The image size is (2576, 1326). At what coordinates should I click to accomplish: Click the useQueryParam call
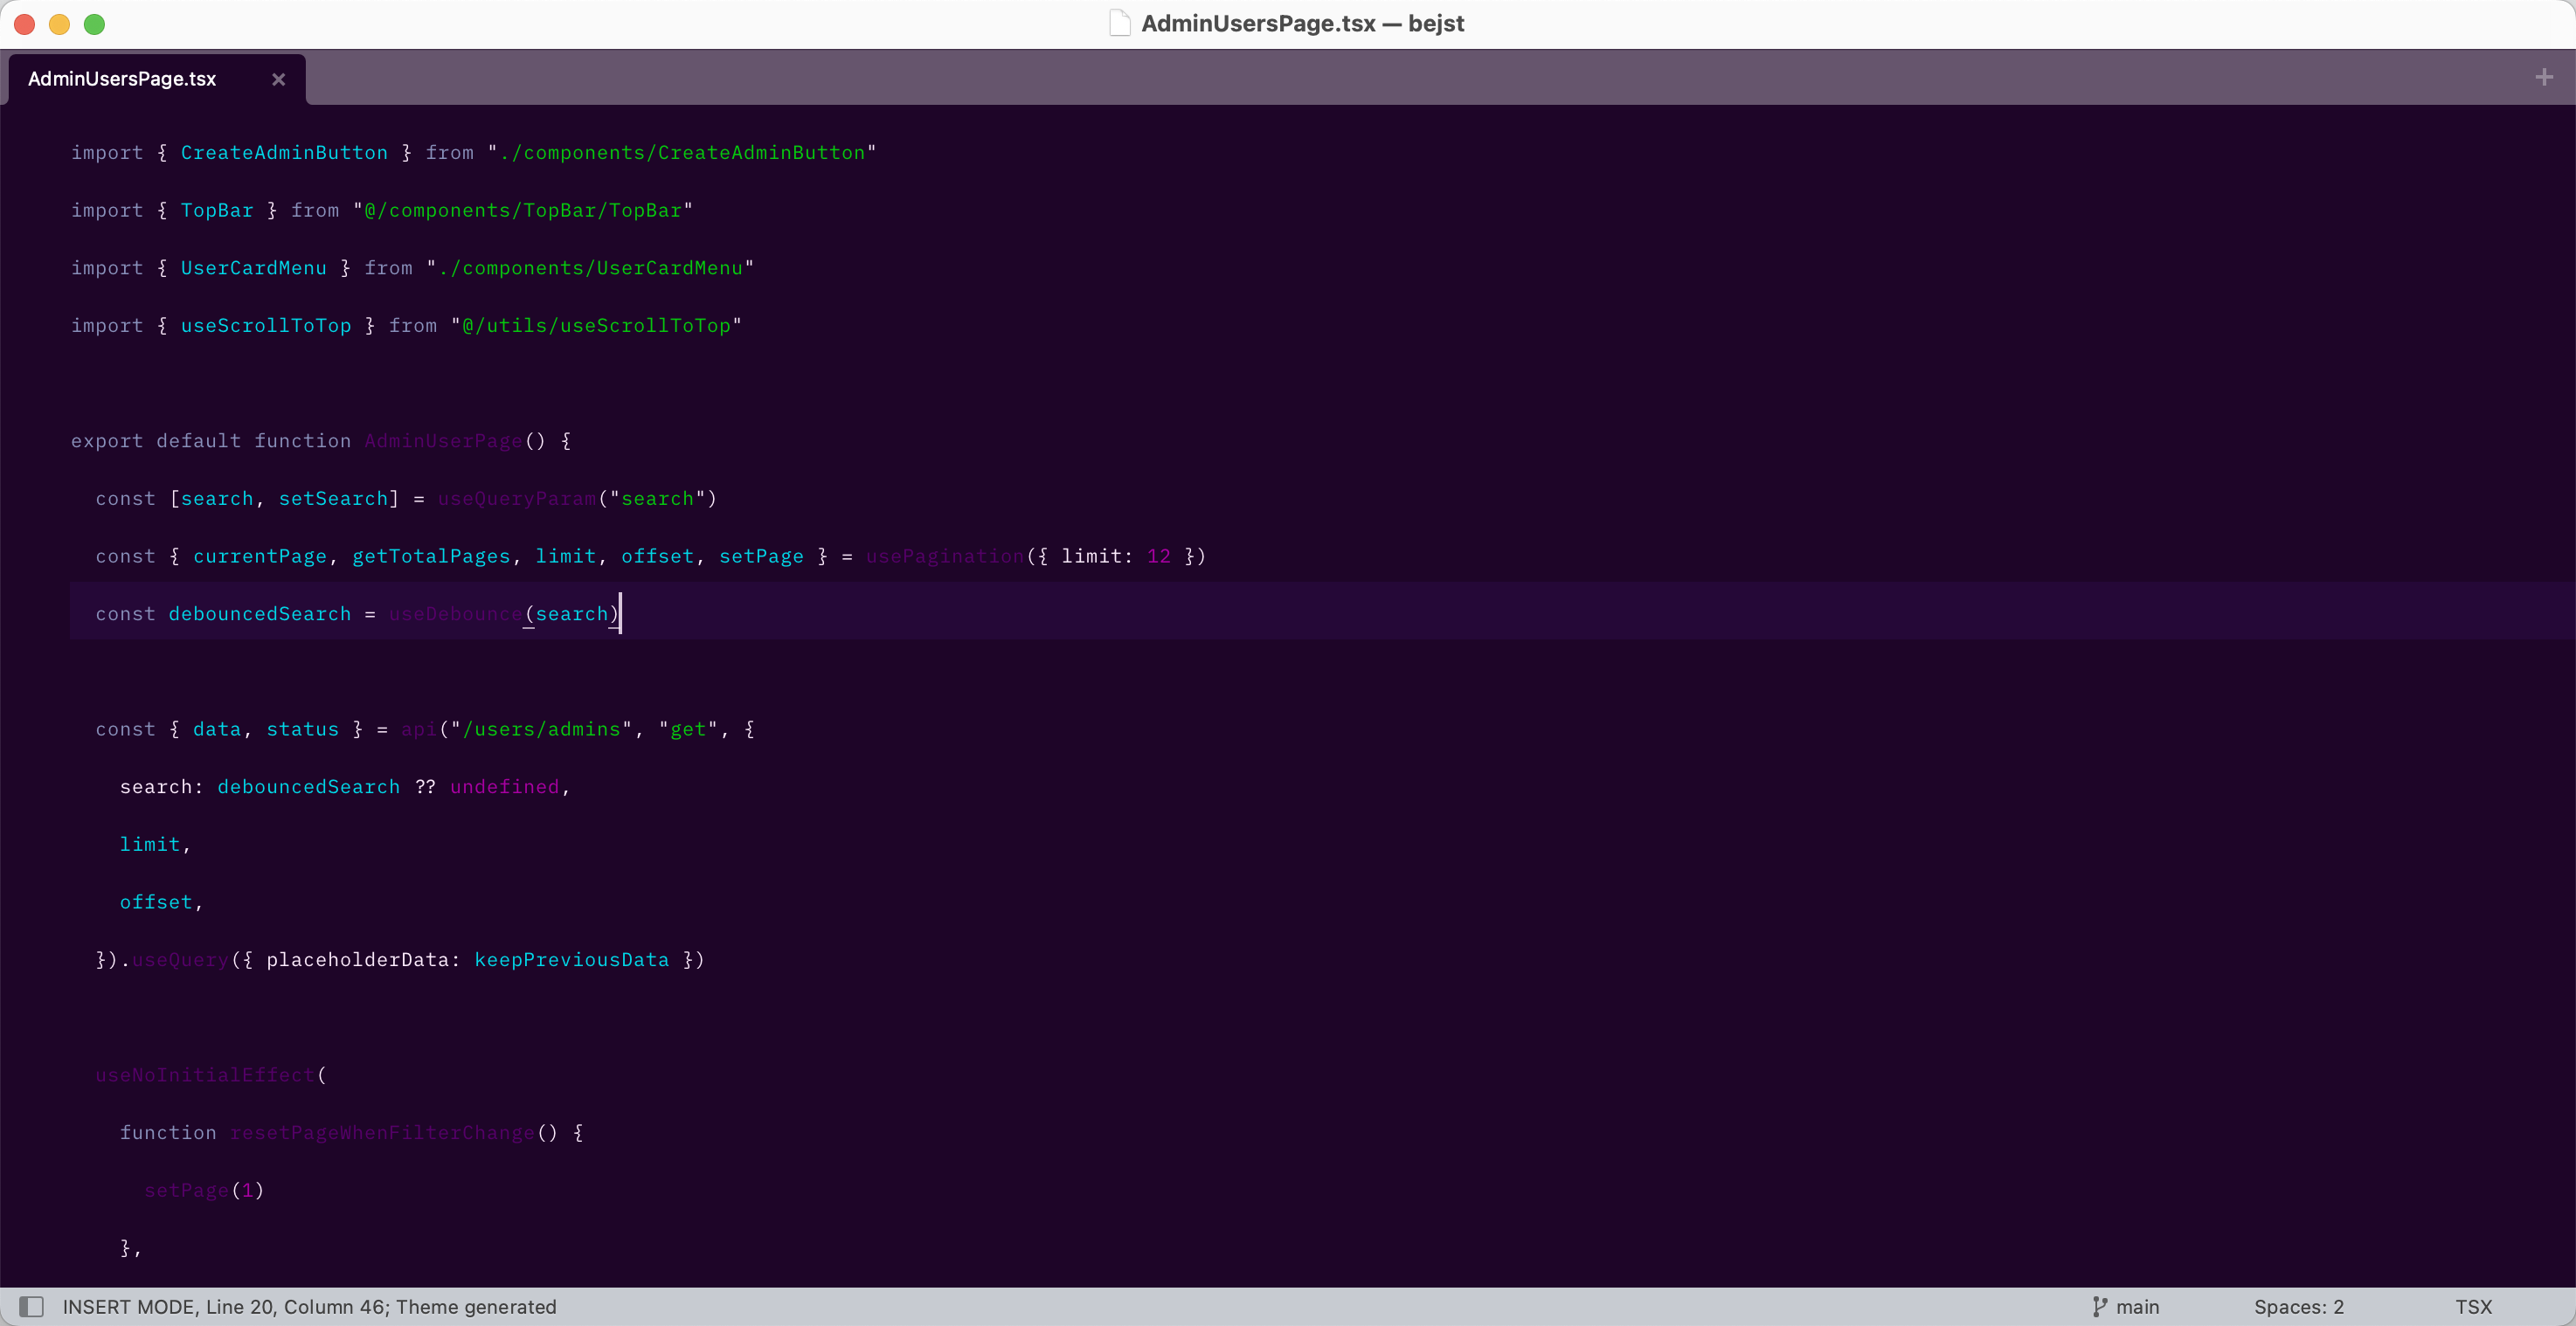coord(517,499)
